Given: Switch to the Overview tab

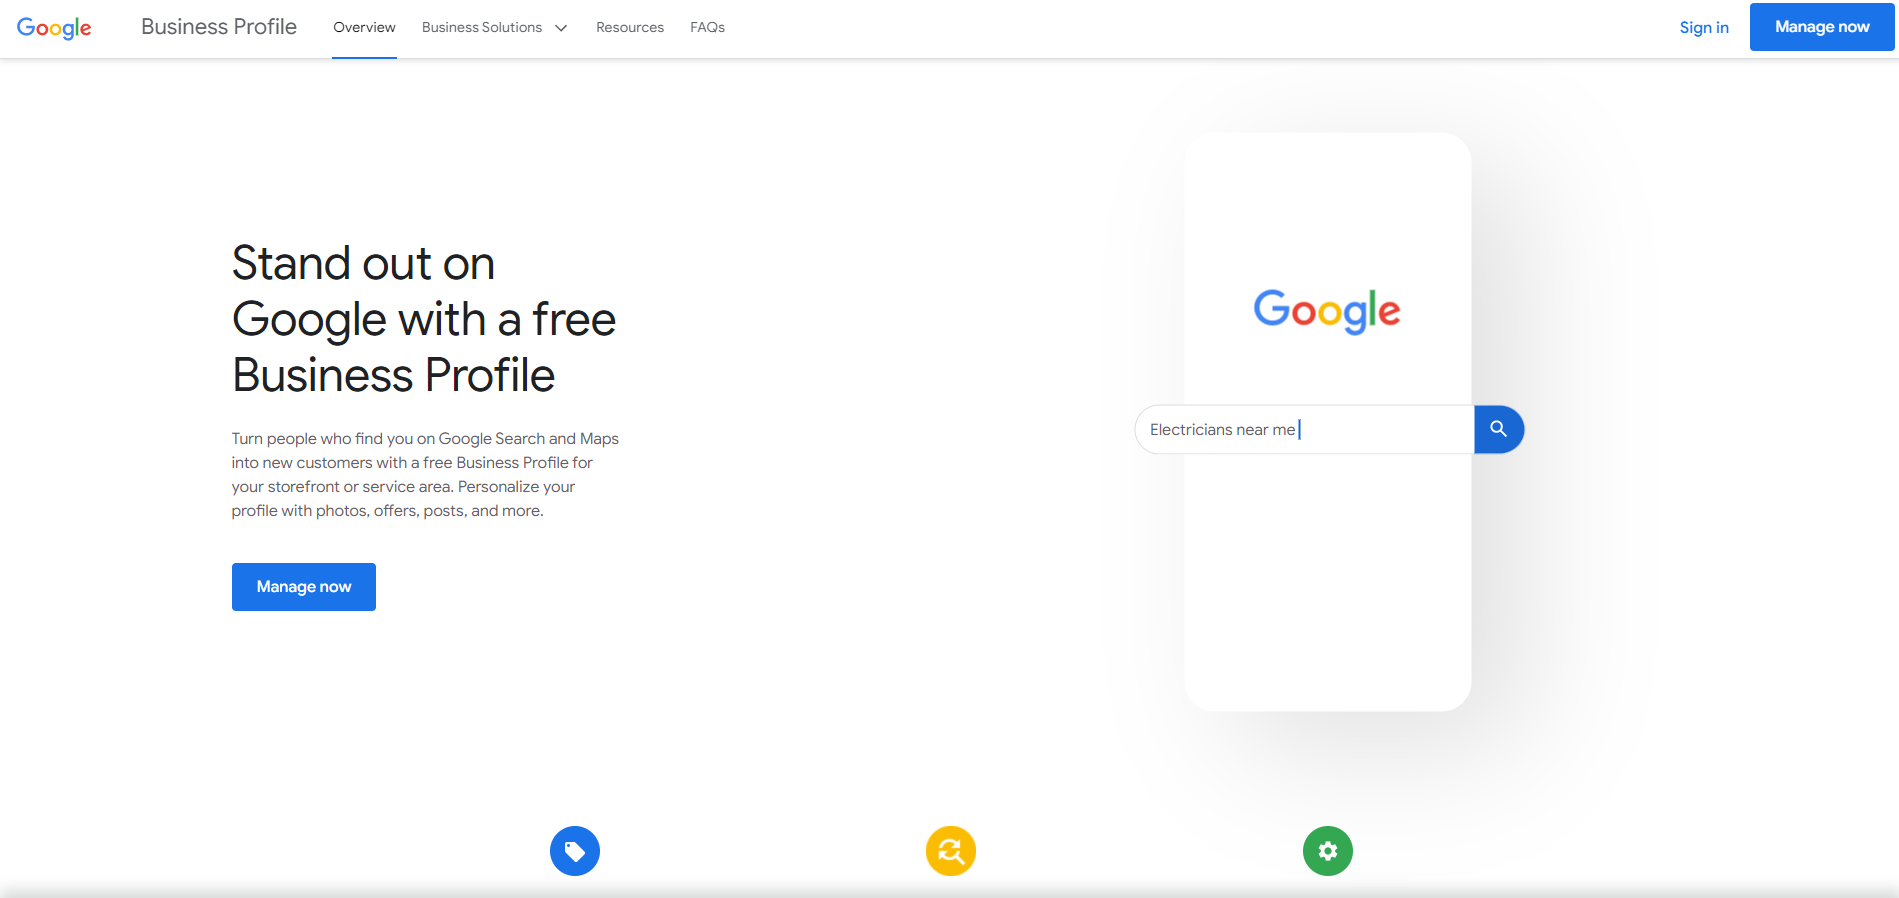Looking at the screenshot, I should coord(364,28).
